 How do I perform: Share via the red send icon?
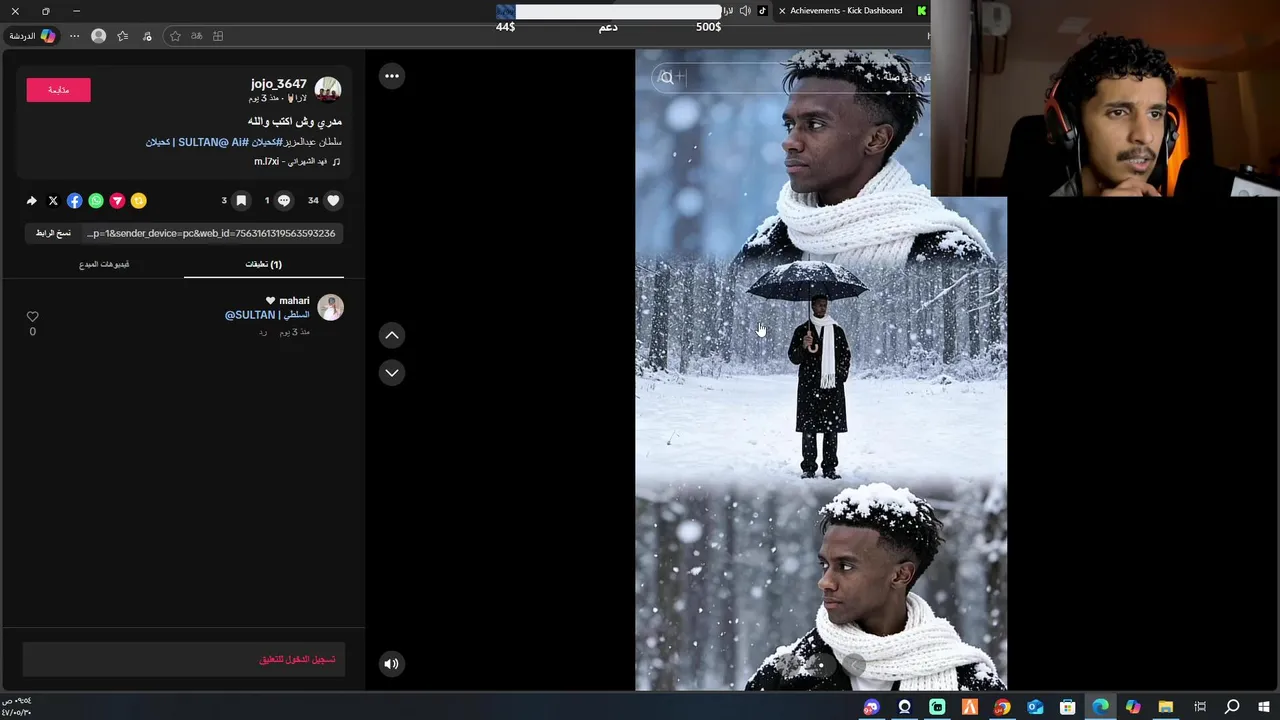coord(117,201)
